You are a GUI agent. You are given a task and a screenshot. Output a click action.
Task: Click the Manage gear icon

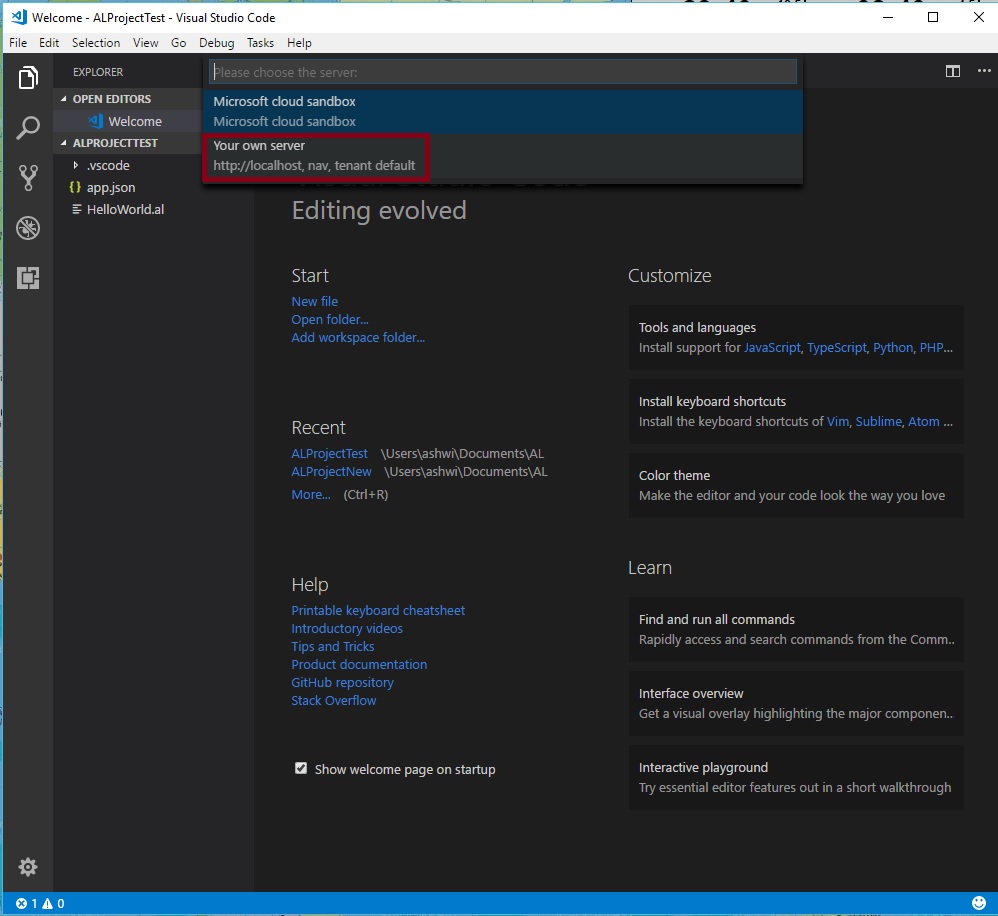(x=28, y=866)
